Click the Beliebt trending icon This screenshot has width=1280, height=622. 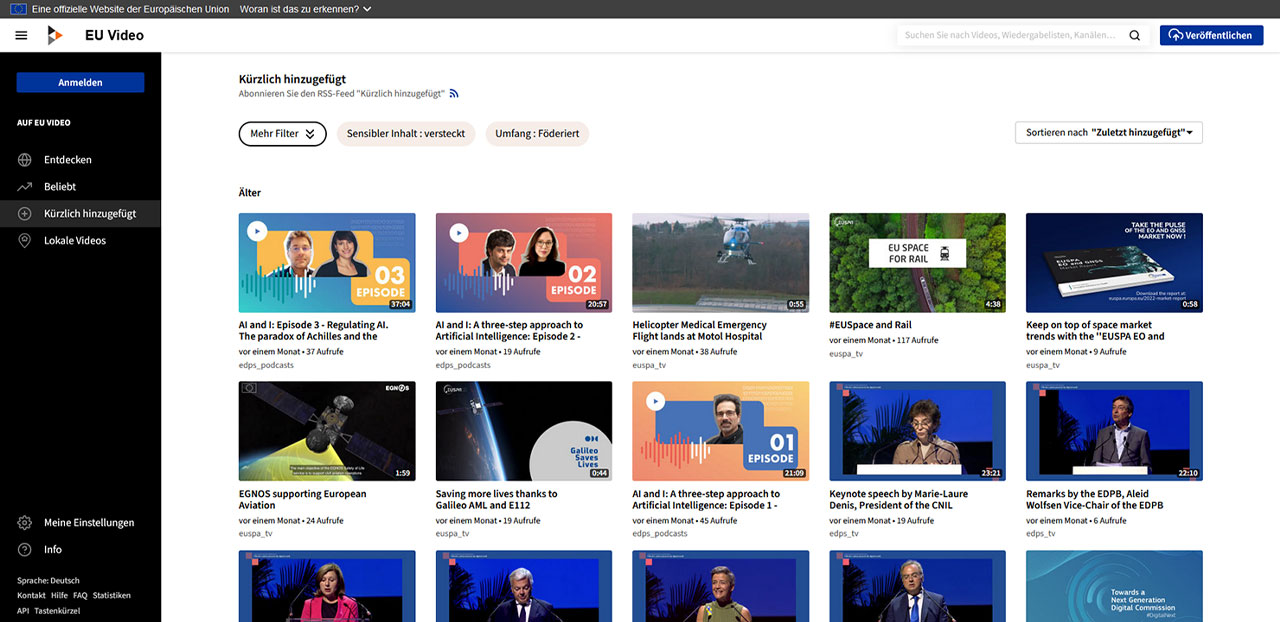point(25,187)
